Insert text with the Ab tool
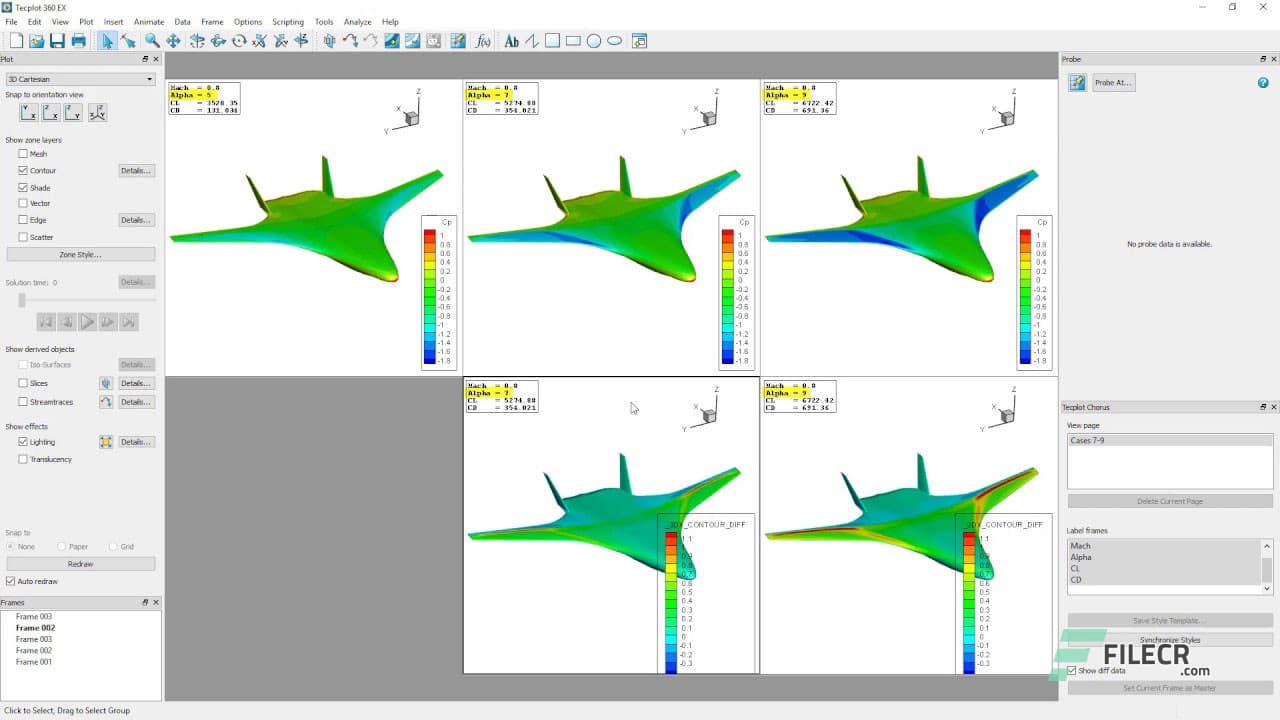This screenshot has width=1280, height=720. [511, 41]
